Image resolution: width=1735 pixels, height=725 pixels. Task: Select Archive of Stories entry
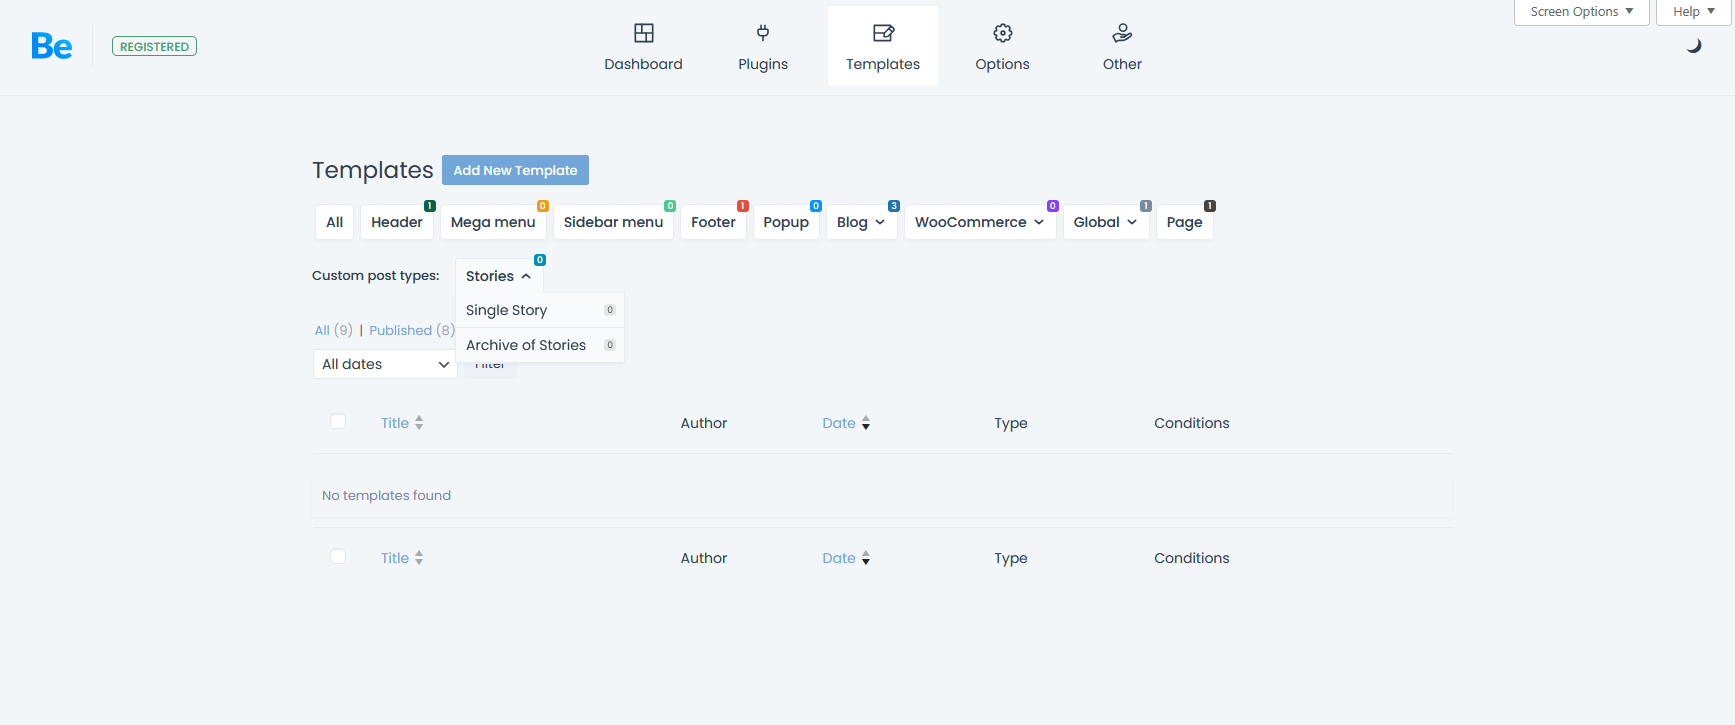coord(540,345)
